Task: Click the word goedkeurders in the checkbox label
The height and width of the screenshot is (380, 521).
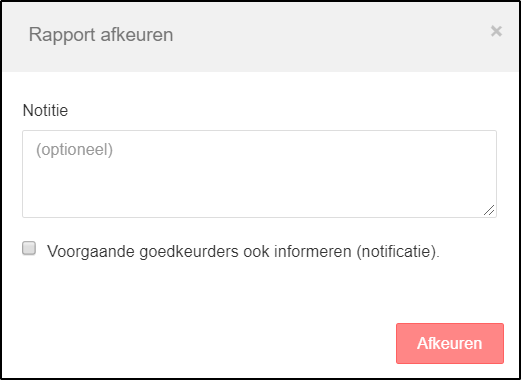Action: point(189,252)
